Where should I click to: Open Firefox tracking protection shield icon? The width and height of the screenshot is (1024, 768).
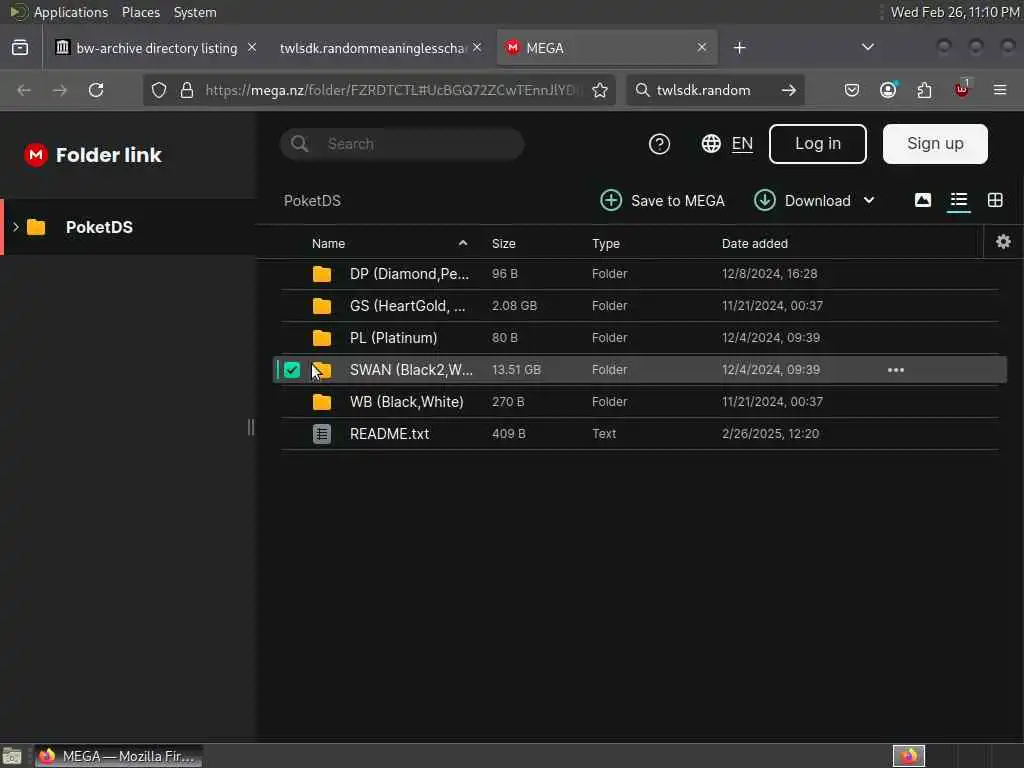tap(159, 90)
